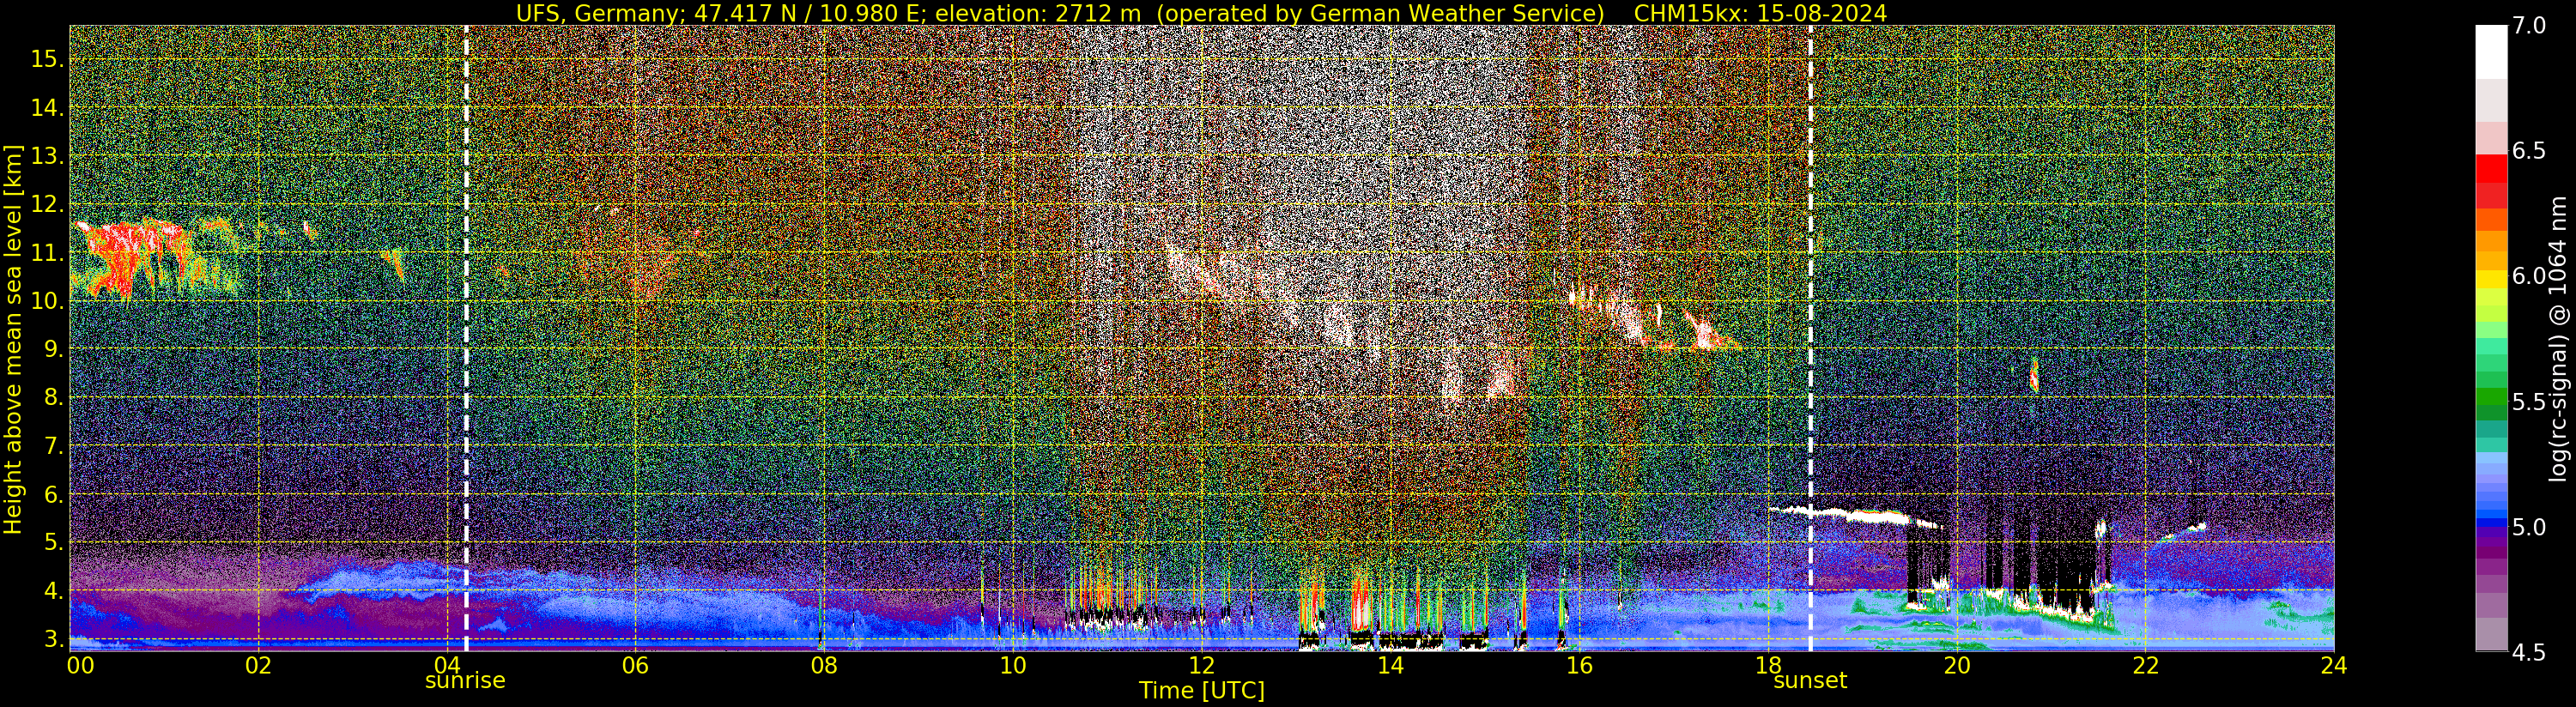
Task: Click the height axis tick '3.'
Action: click(x=53, y=639)
